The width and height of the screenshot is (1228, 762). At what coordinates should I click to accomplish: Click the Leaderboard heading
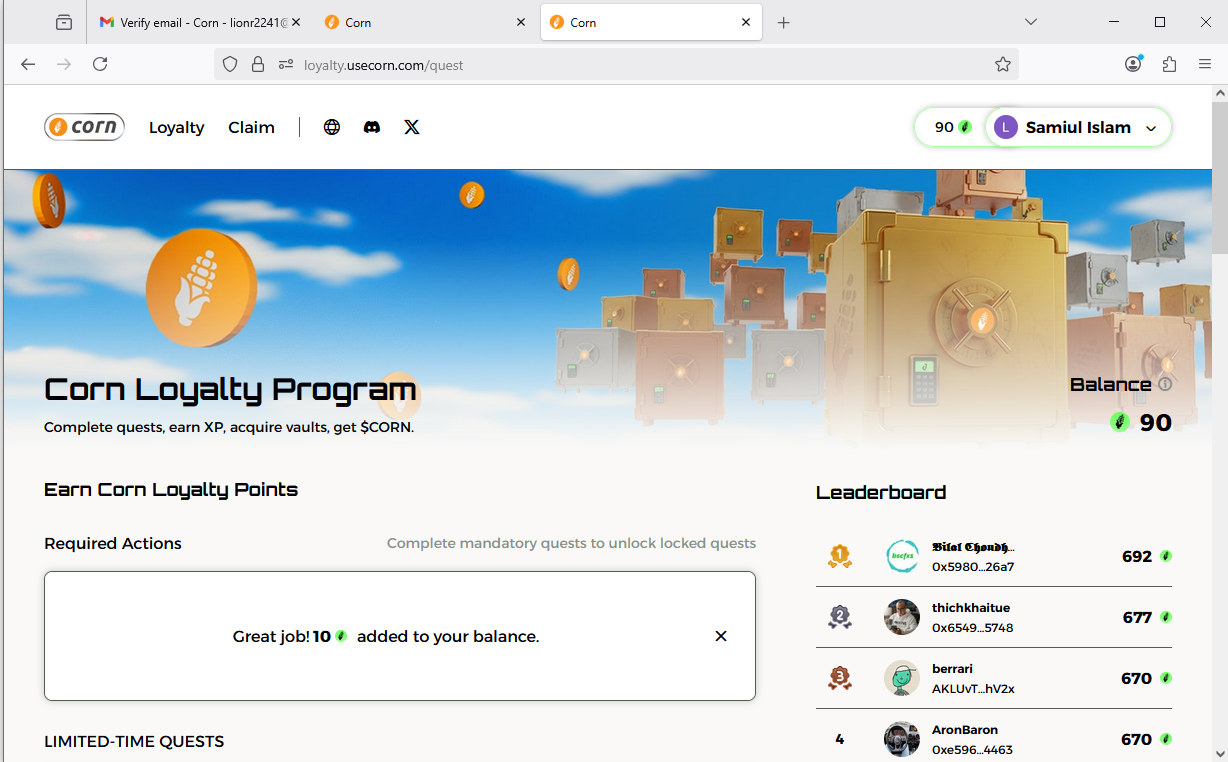pos(881,492)
